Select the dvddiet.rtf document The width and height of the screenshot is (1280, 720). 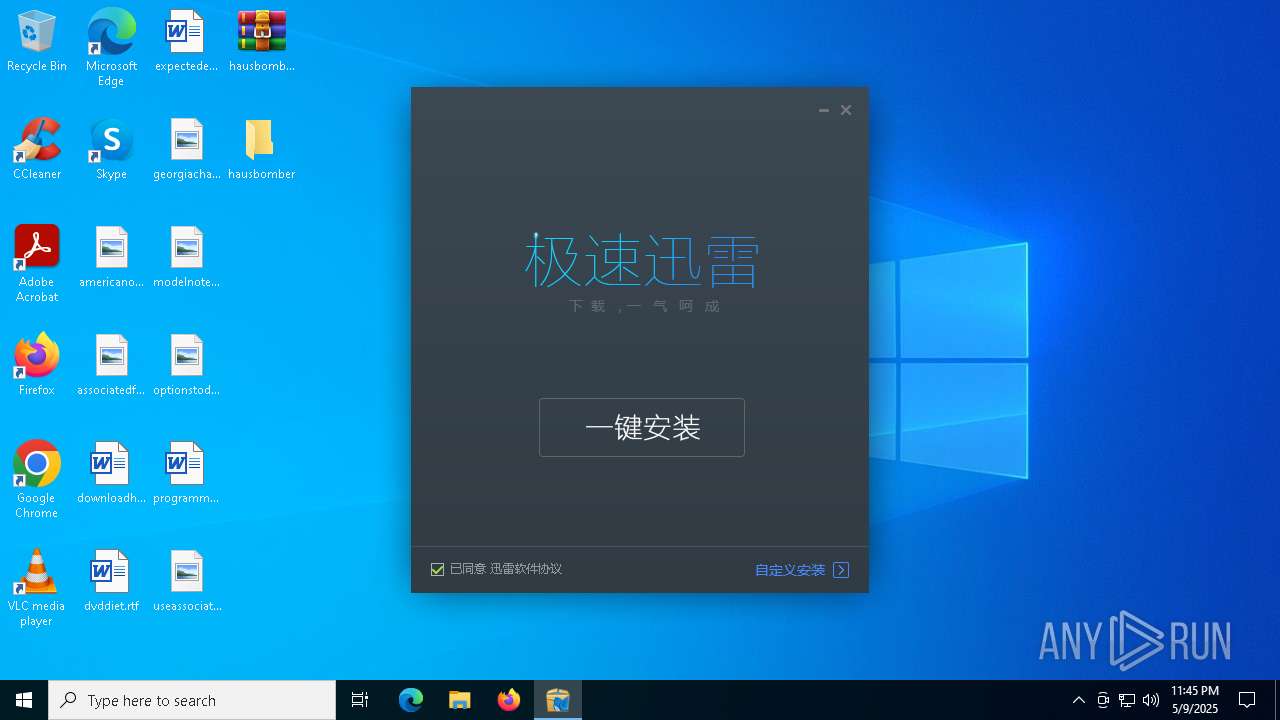tap(111, 582)
